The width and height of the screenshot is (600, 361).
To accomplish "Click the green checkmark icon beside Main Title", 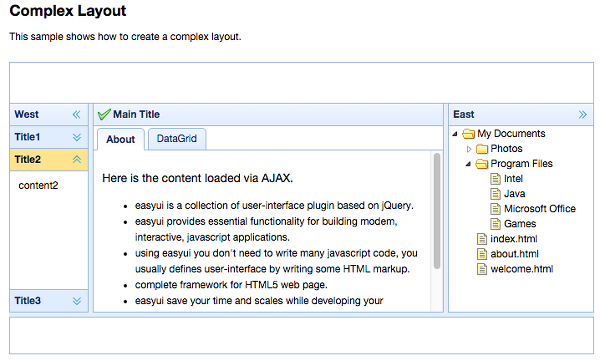I will tap(104, 114).
